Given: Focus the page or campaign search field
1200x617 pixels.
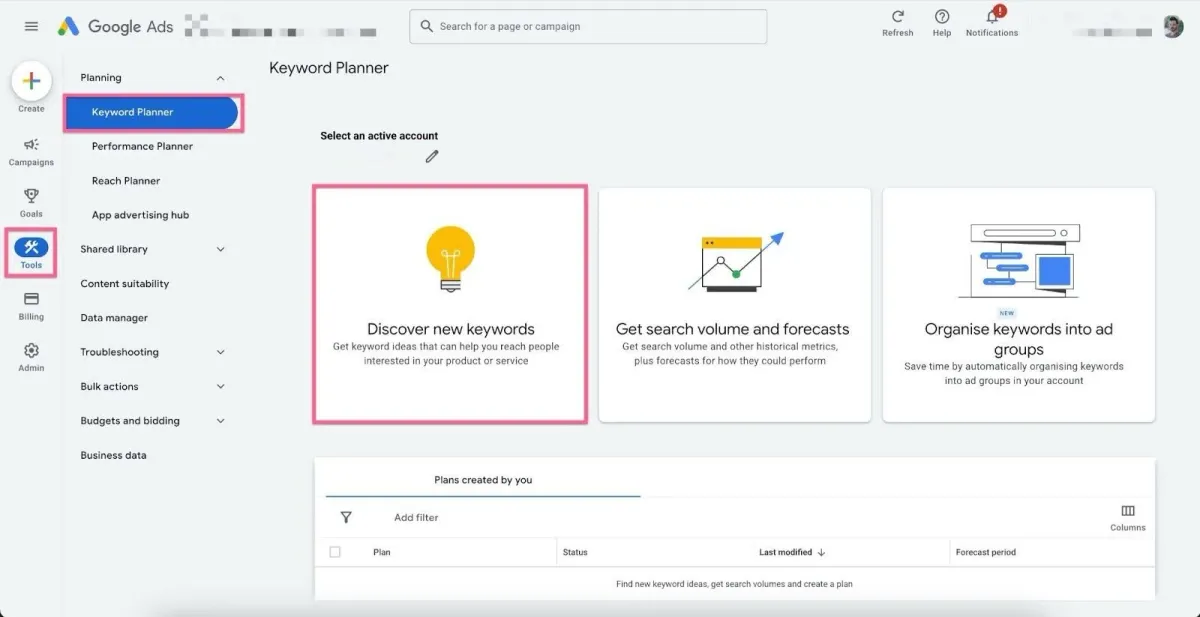Looking at the screenshot, I should (588, 27).
